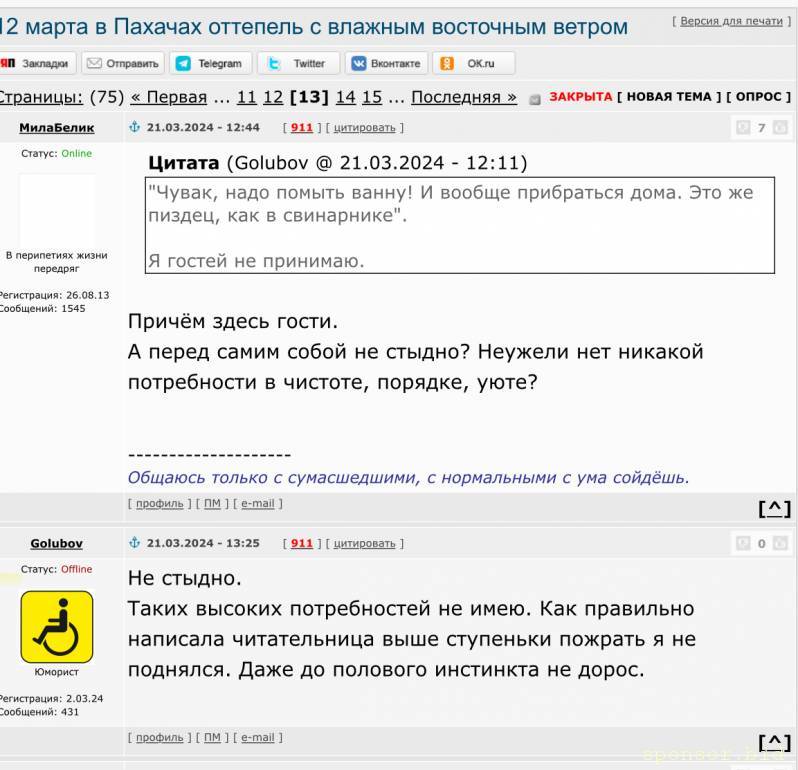Share the thread on Twitter
Viewport: 798px width, 770px height.
coord(298,63)
